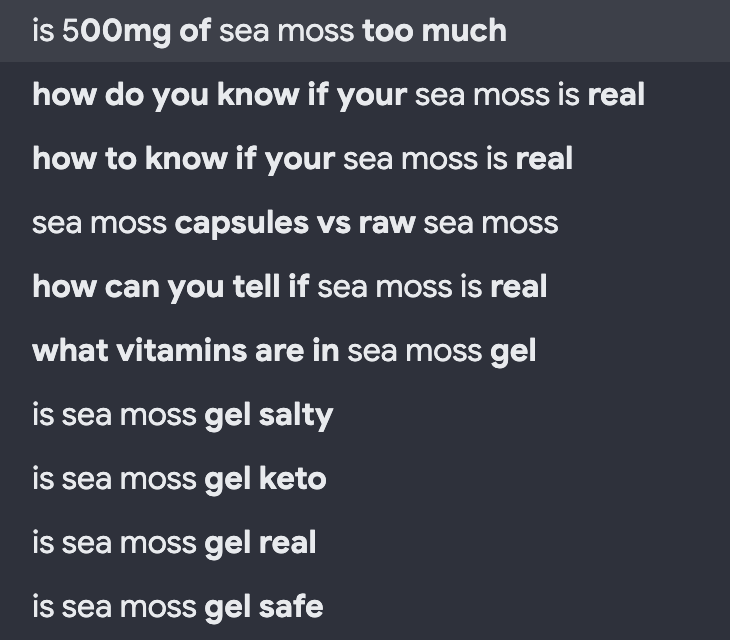Viewport: 730px width, 640px height.
Task: Click bold words "too much" in first suggestion
Action: coord(434,31)
